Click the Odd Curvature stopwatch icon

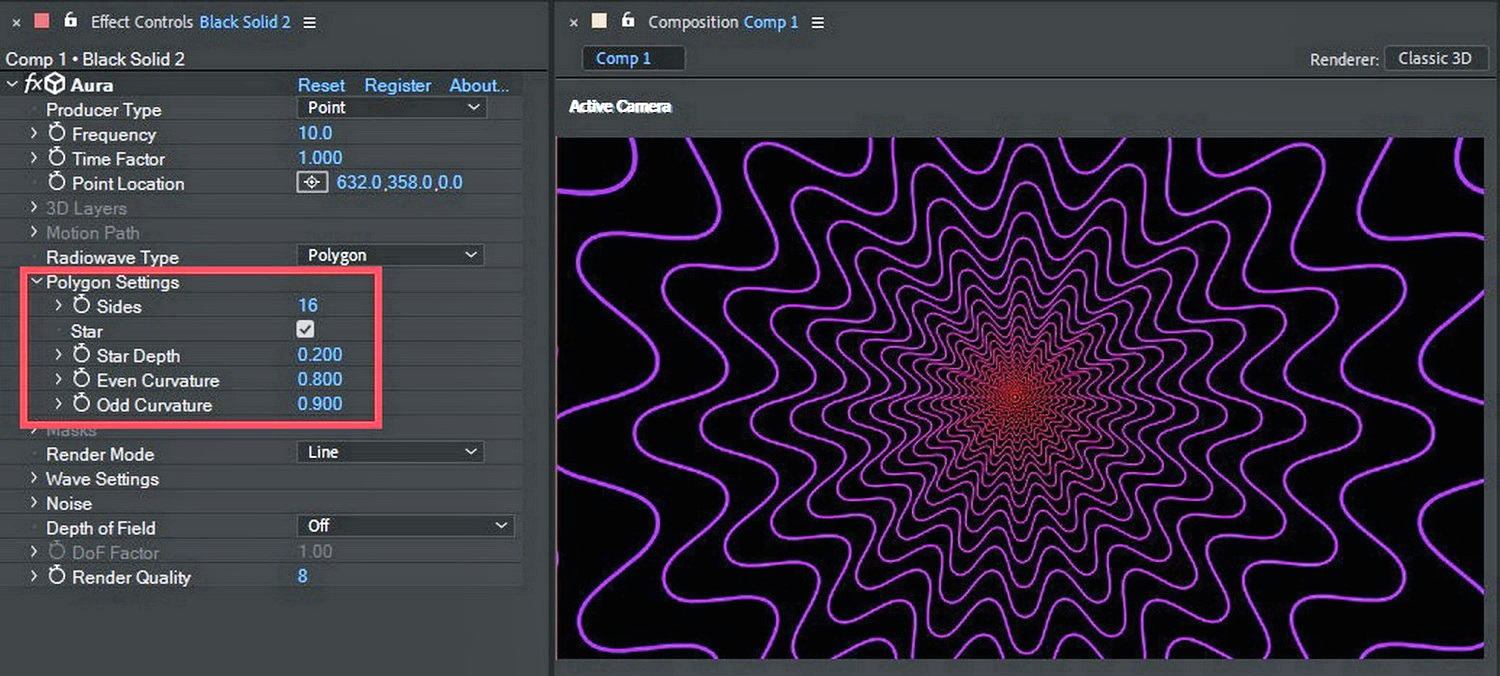point(81,404)
